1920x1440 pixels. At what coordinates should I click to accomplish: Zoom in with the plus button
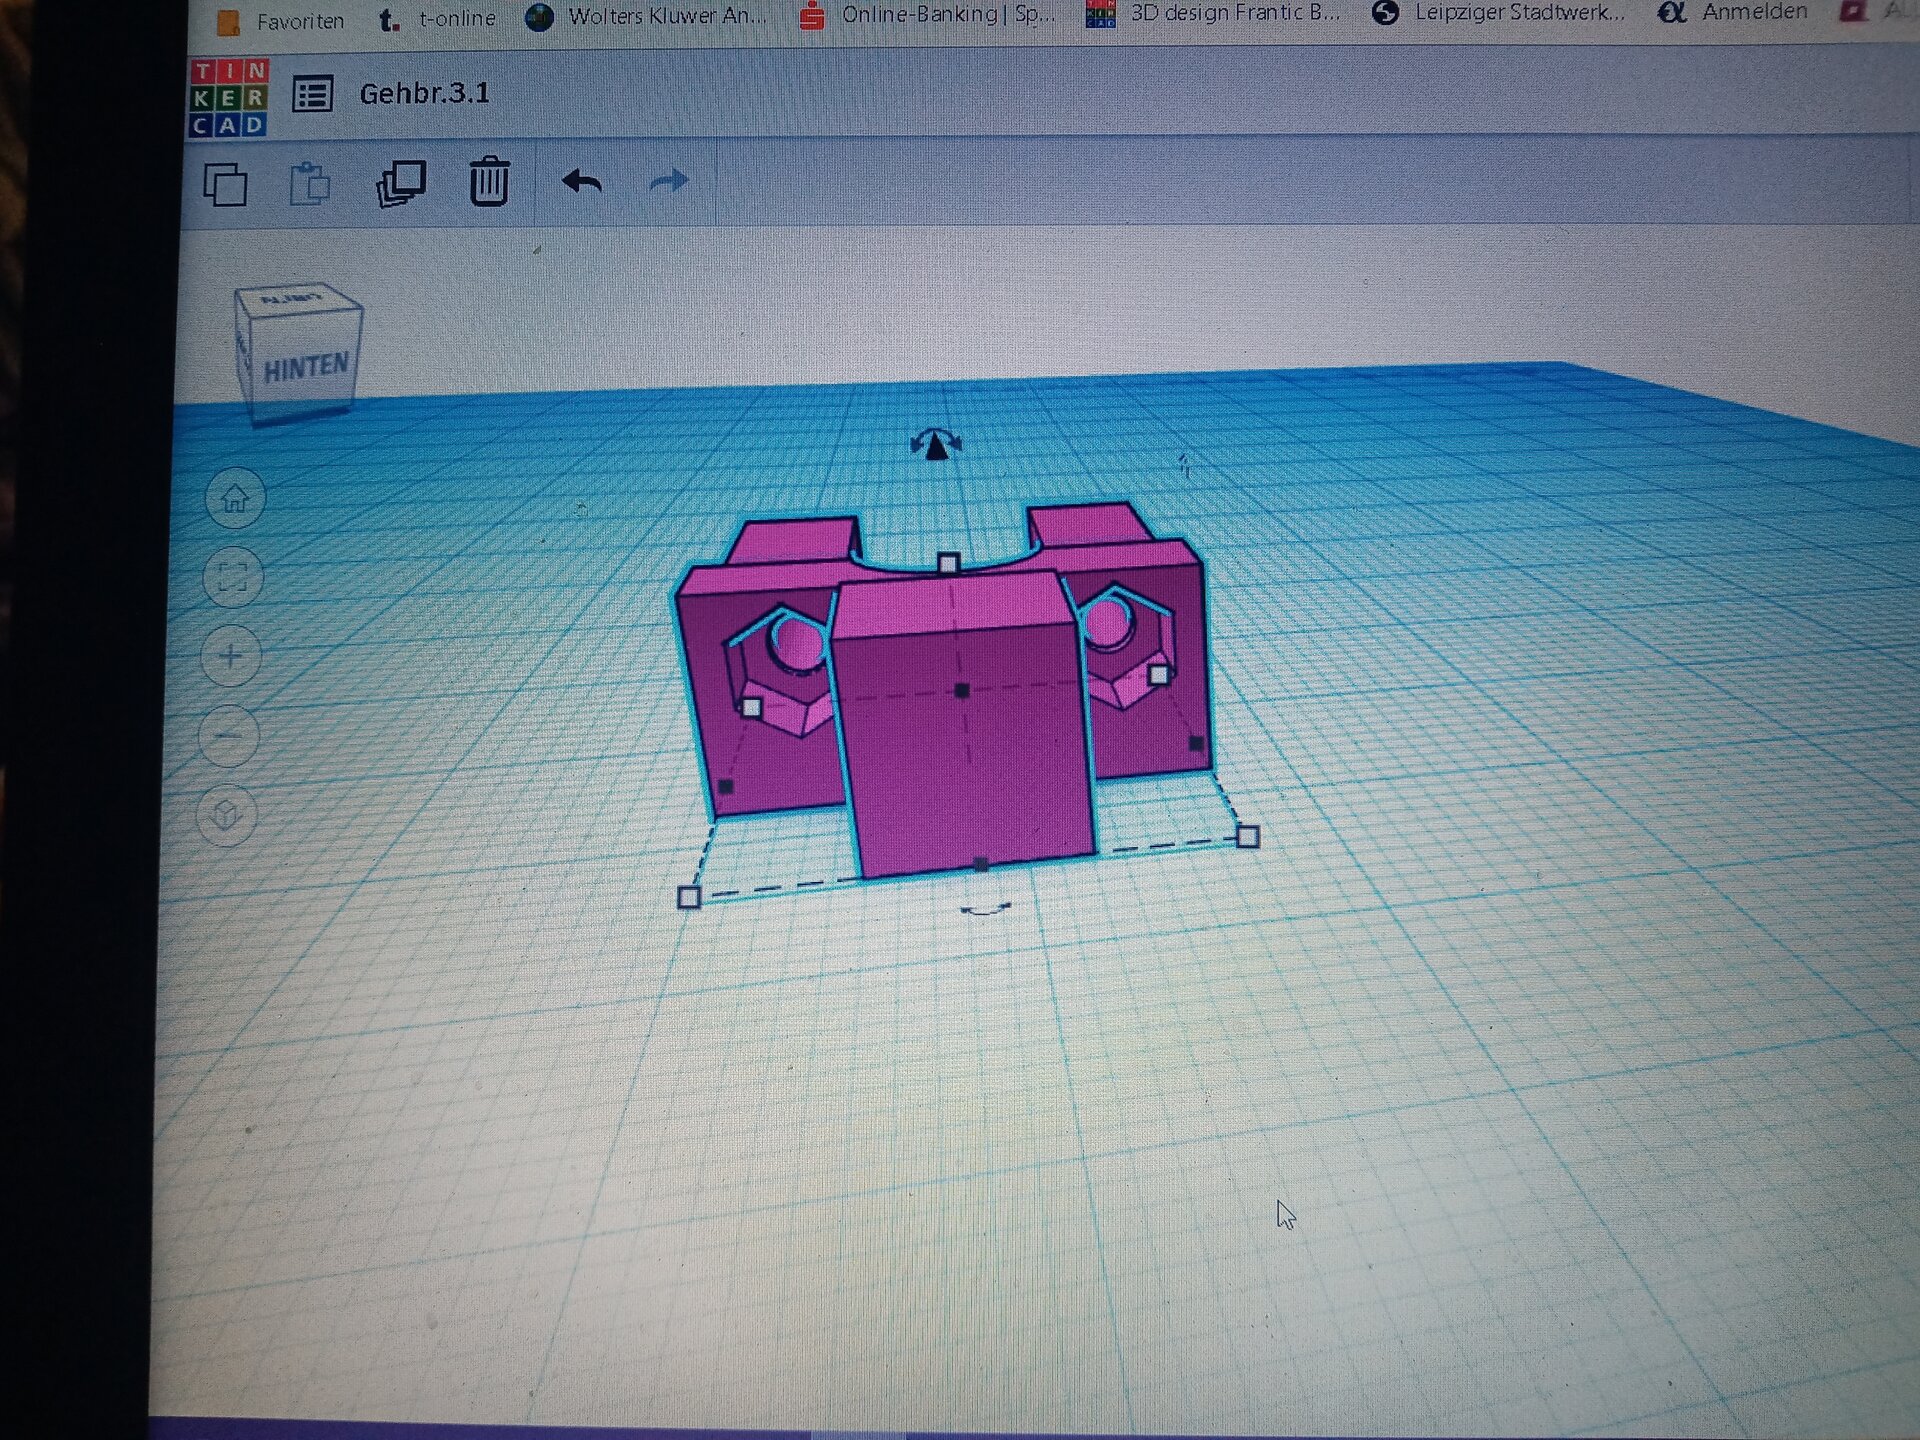point(231,656)
